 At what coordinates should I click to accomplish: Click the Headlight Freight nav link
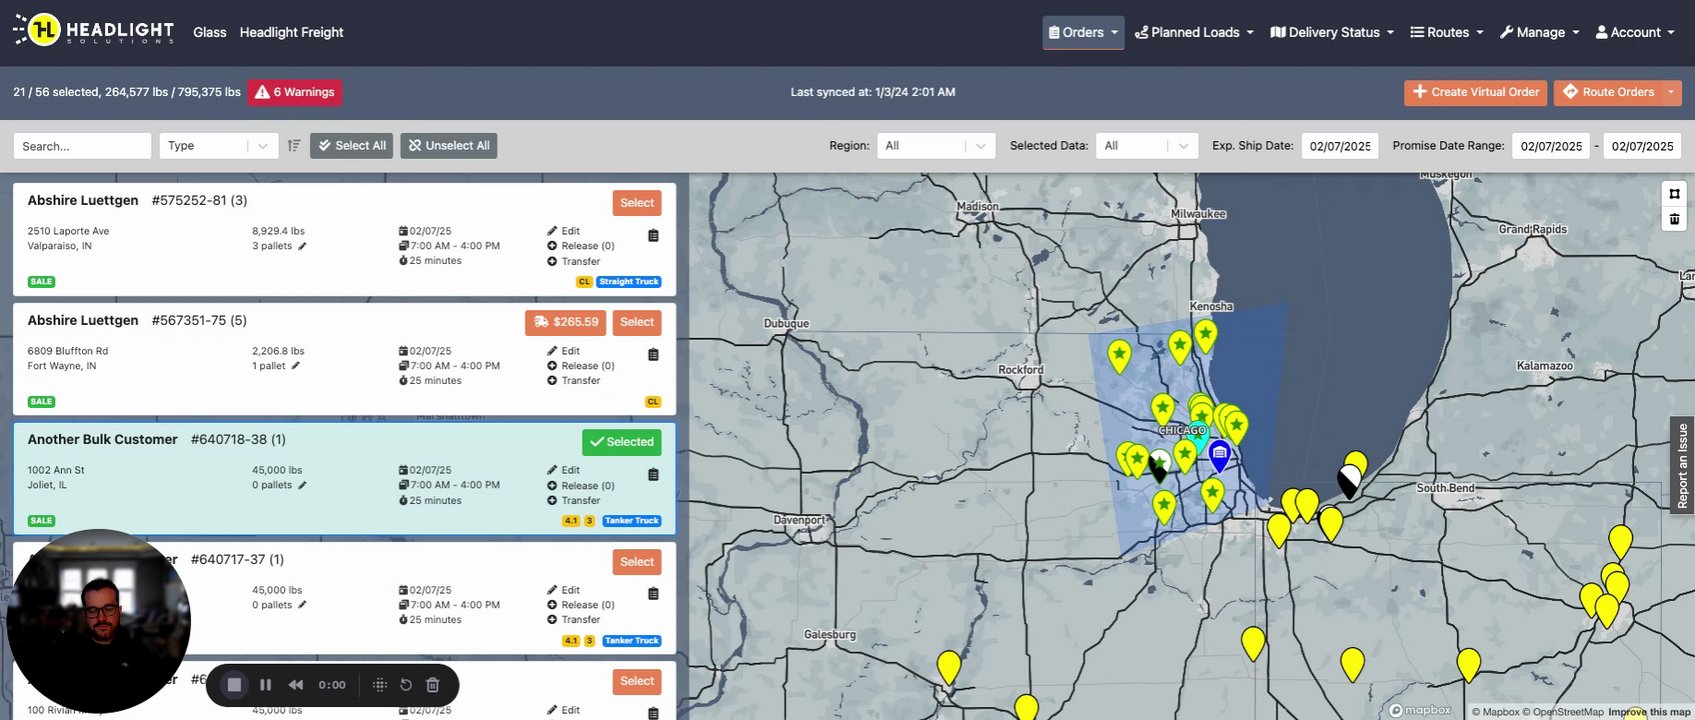(x=291, y=32)
